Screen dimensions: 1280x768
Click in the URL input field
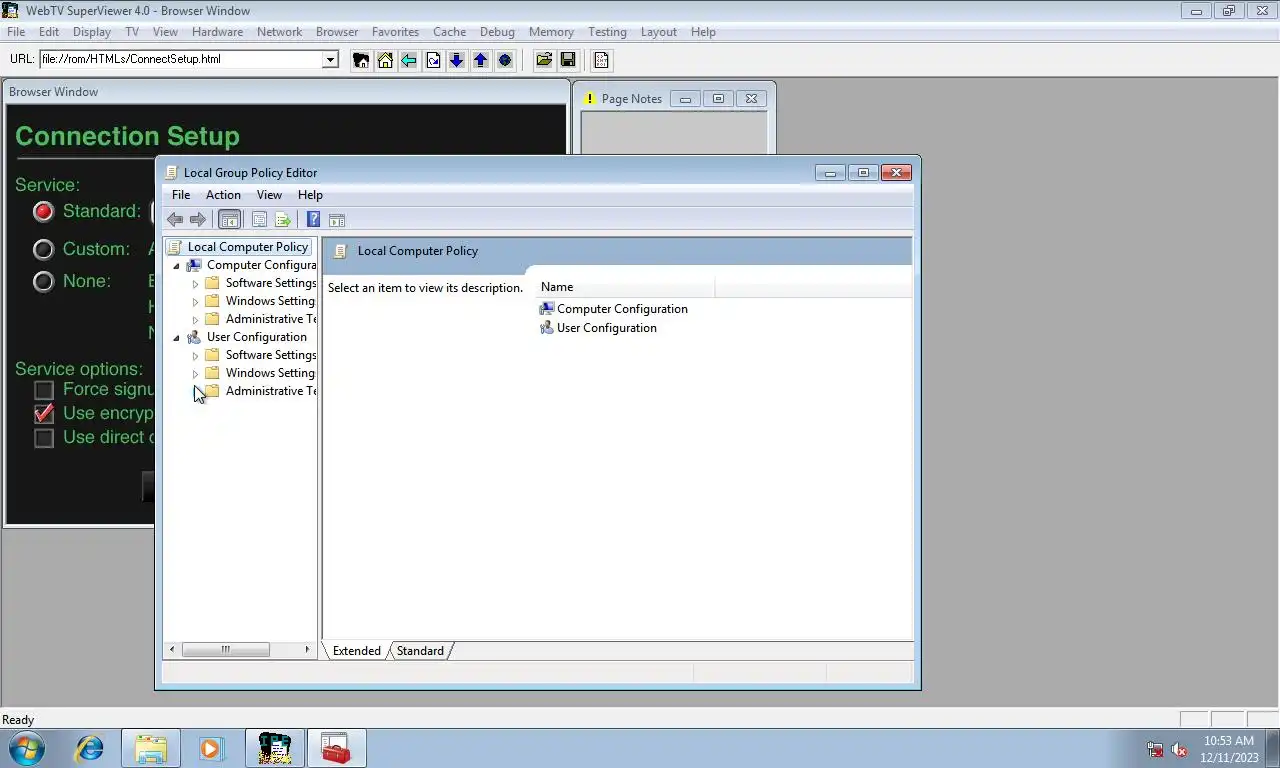(x=180, y=60)
